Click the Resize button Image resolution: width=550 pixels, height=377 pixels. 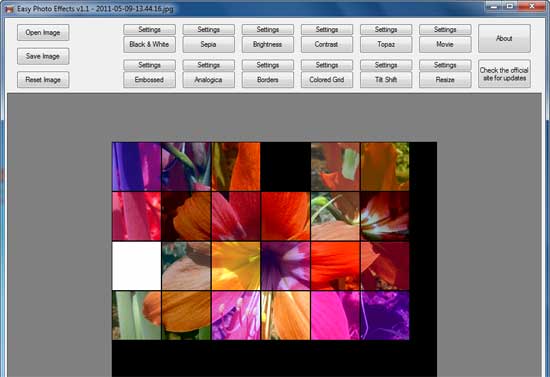coord(445,80)
